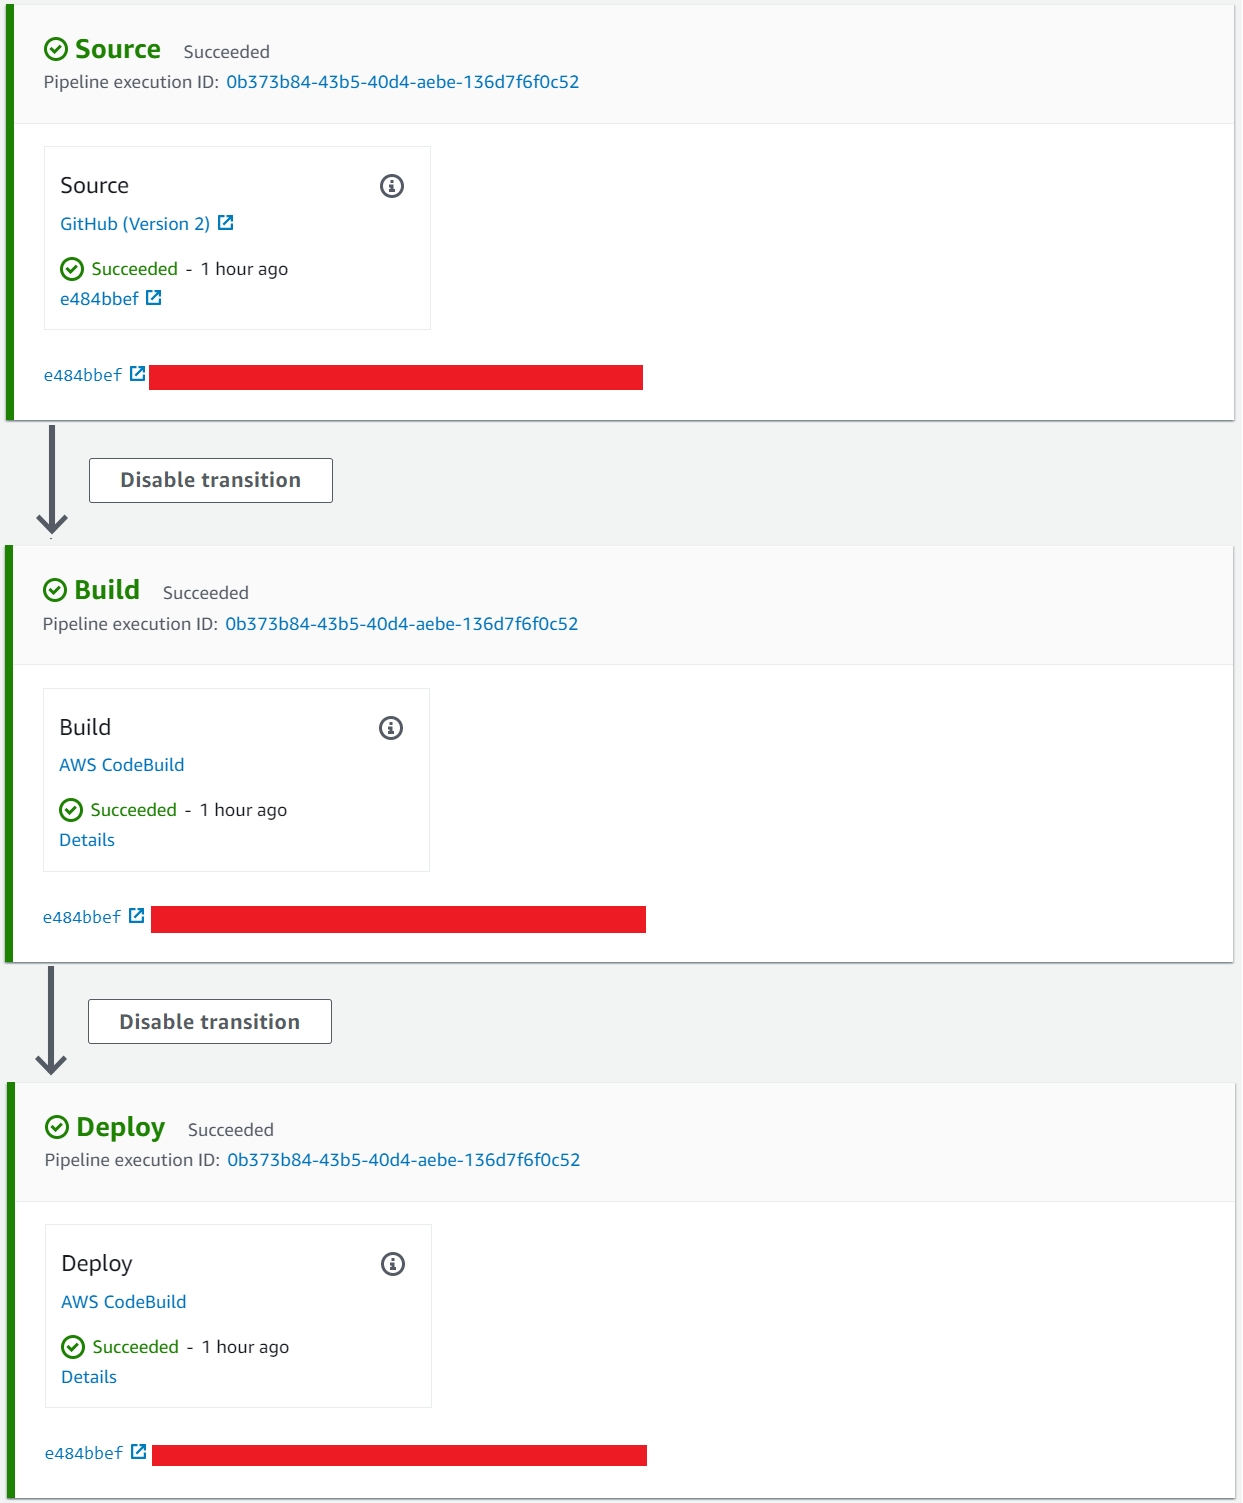Open the pipeline execution ID in the Build stage
Image resolution: width=1243 pixels, height=1503 pixels.
402,623
